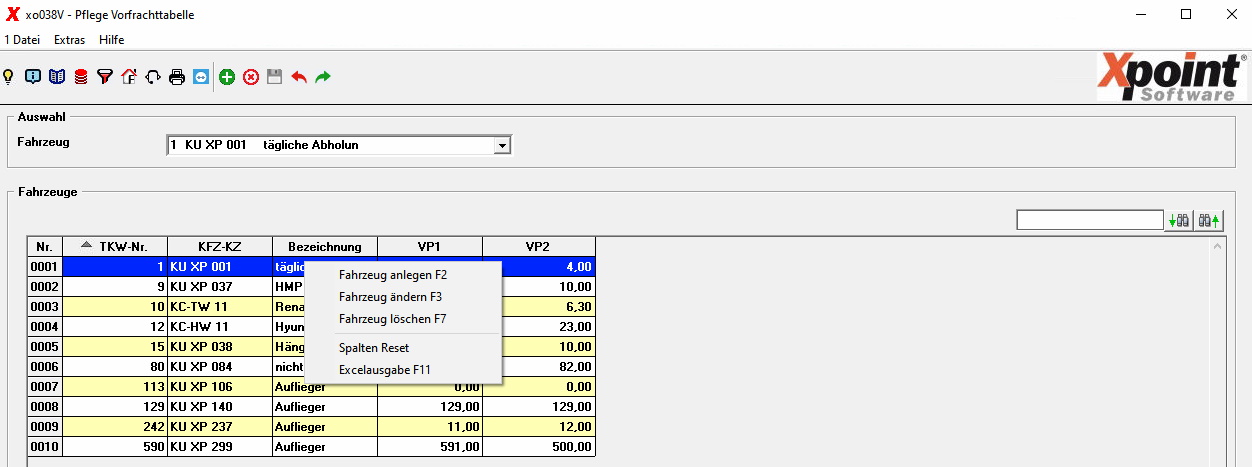Screen dimensions: 1252x467
Task: Choose Fahrzeug ändern F3 in context menu
Action: 402,297
